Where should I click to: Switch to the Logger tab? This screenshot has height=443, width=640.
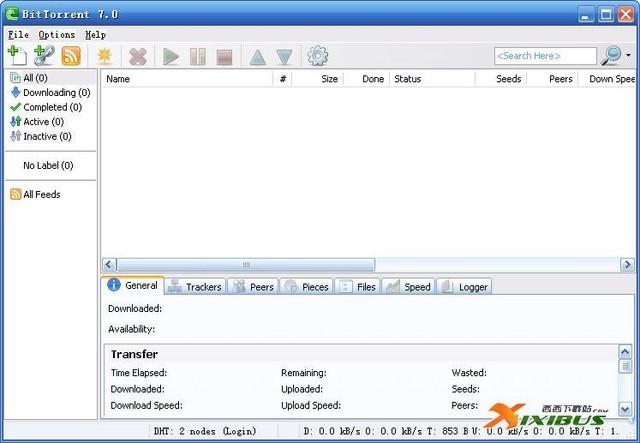[x=464, y=287]
